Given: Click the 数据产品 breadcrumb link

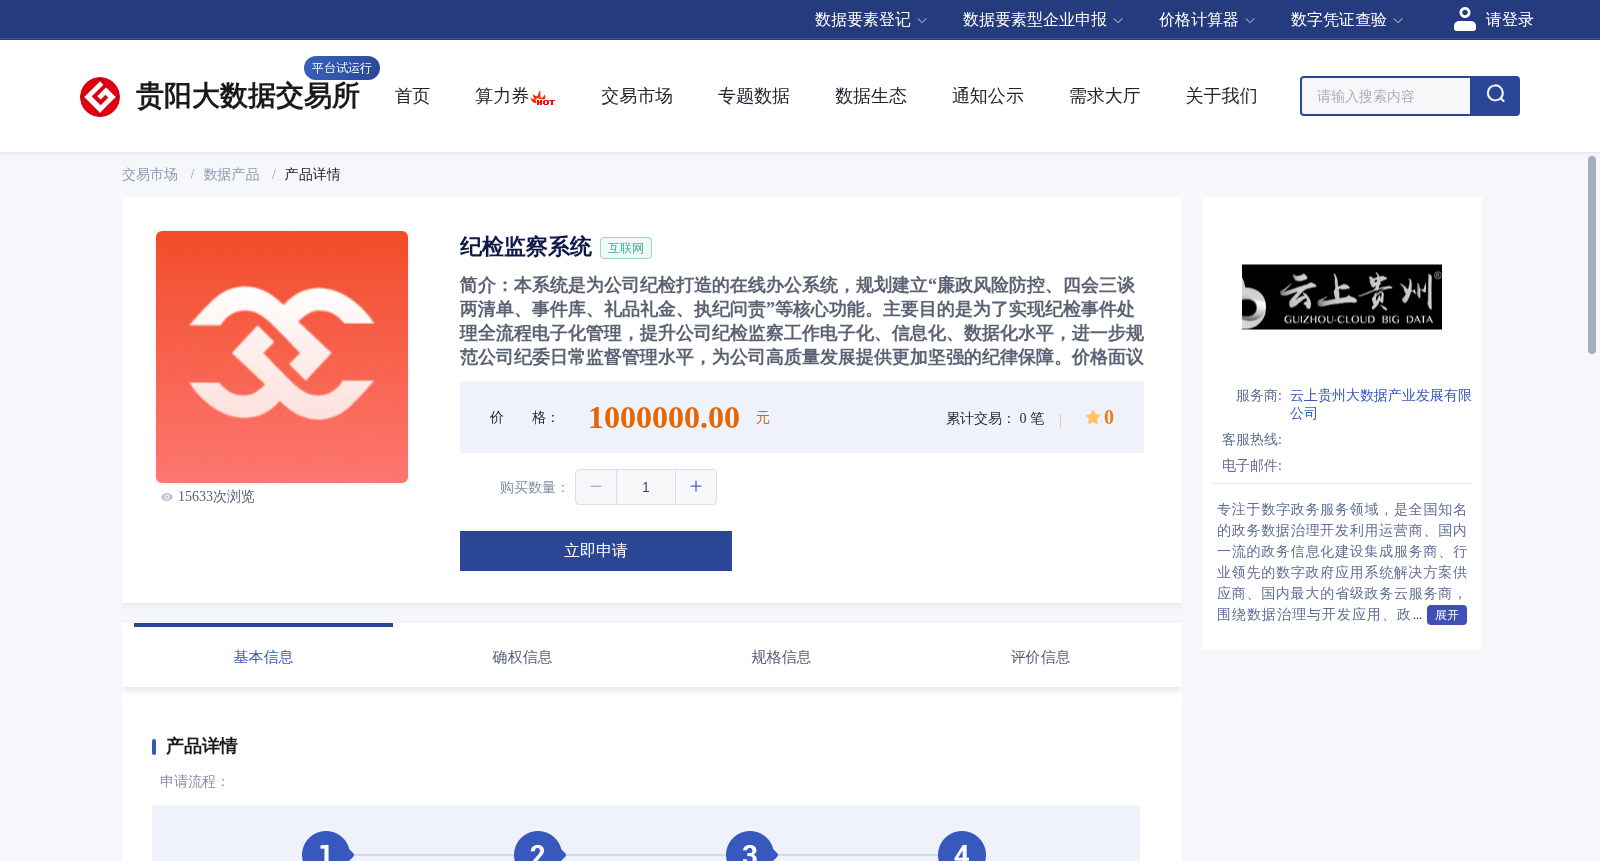Looking at the screenshot, I should point(231,175).
